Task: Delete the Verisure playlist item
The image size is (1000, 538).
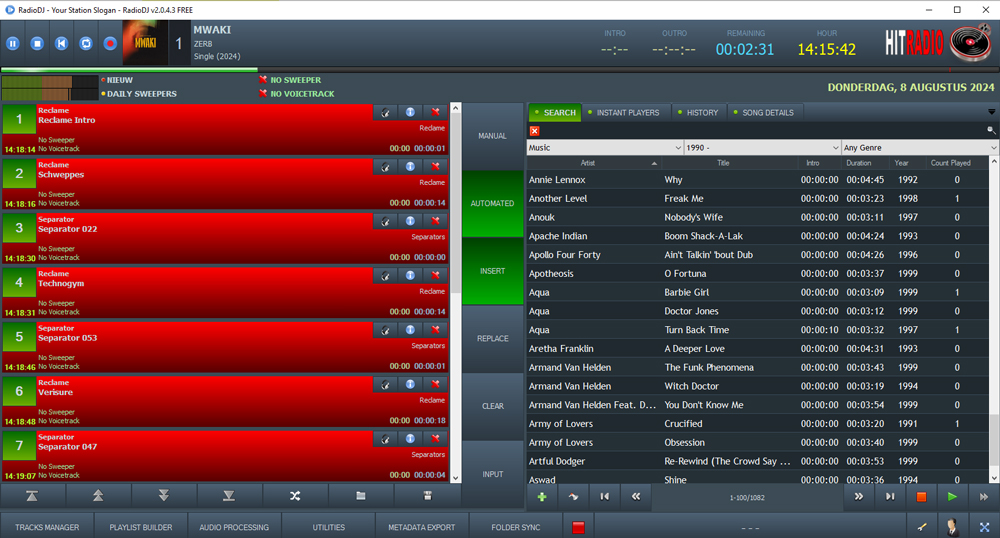Action: pos(435,384)
